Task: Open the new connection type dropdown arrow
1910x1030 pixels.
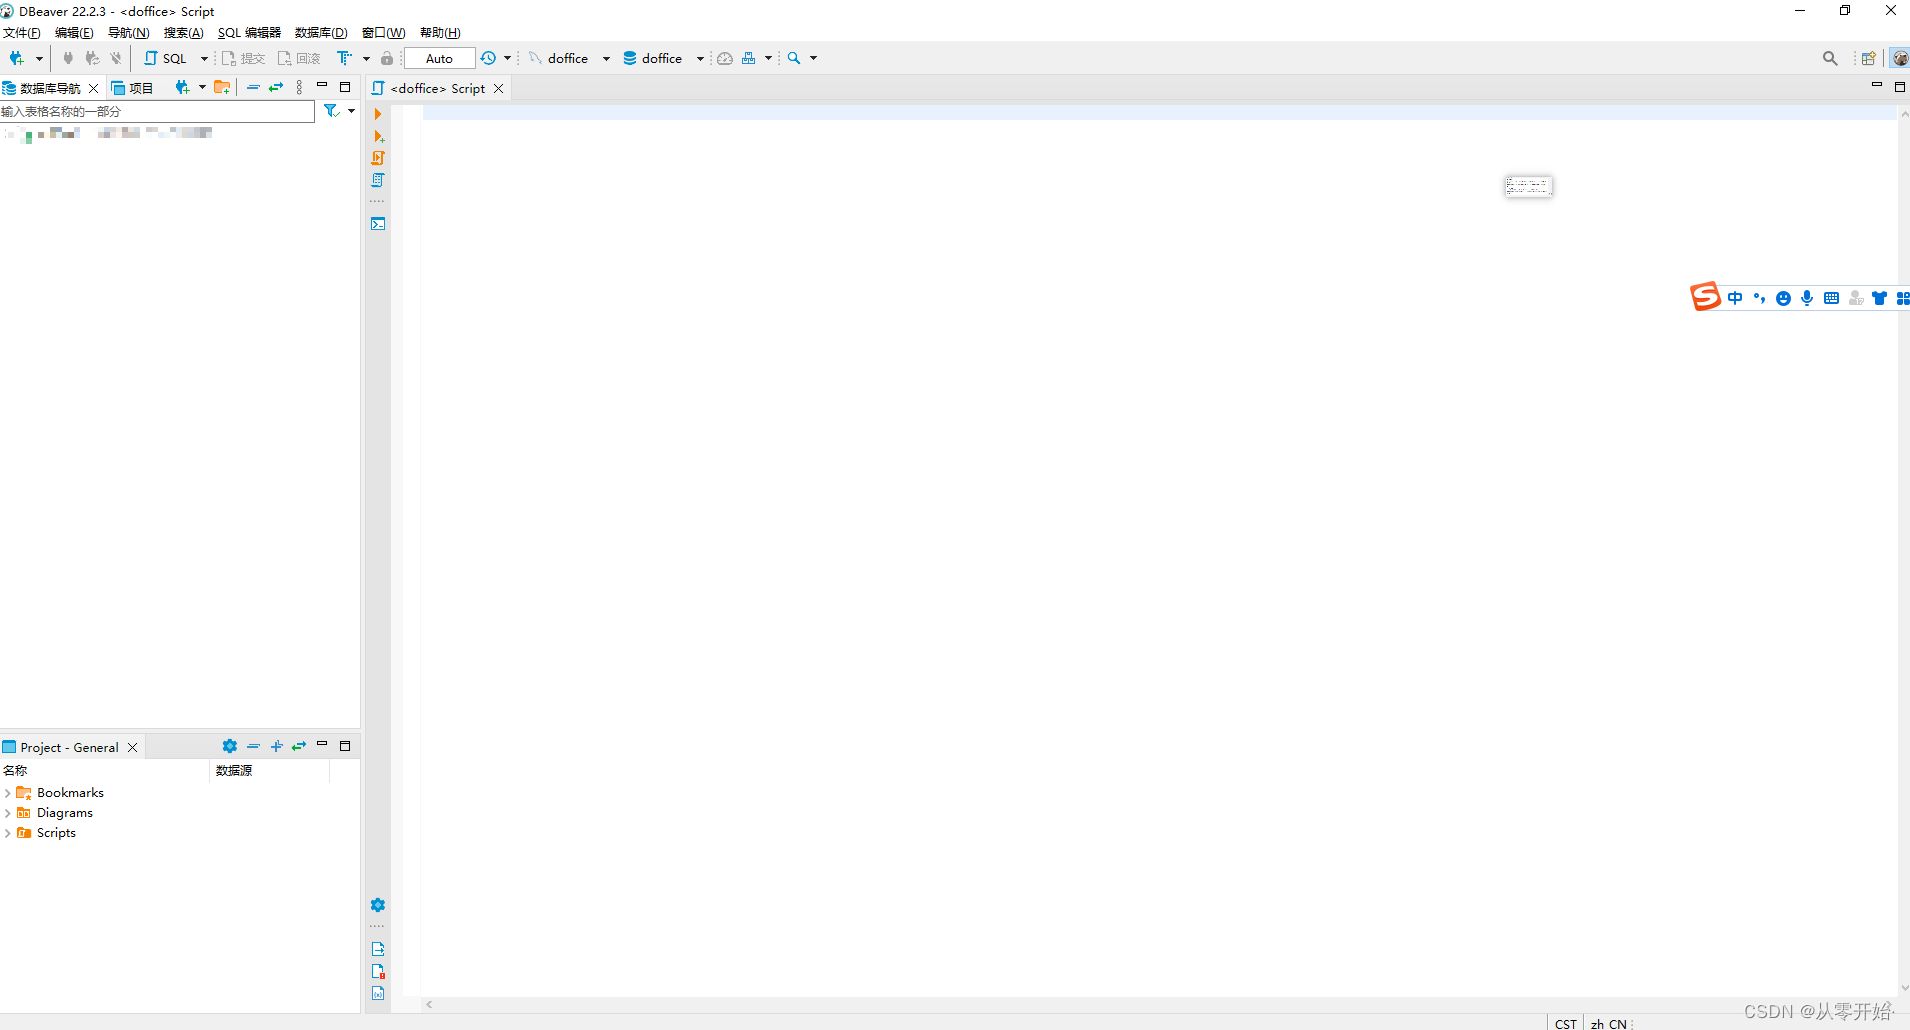Action: 39,59
